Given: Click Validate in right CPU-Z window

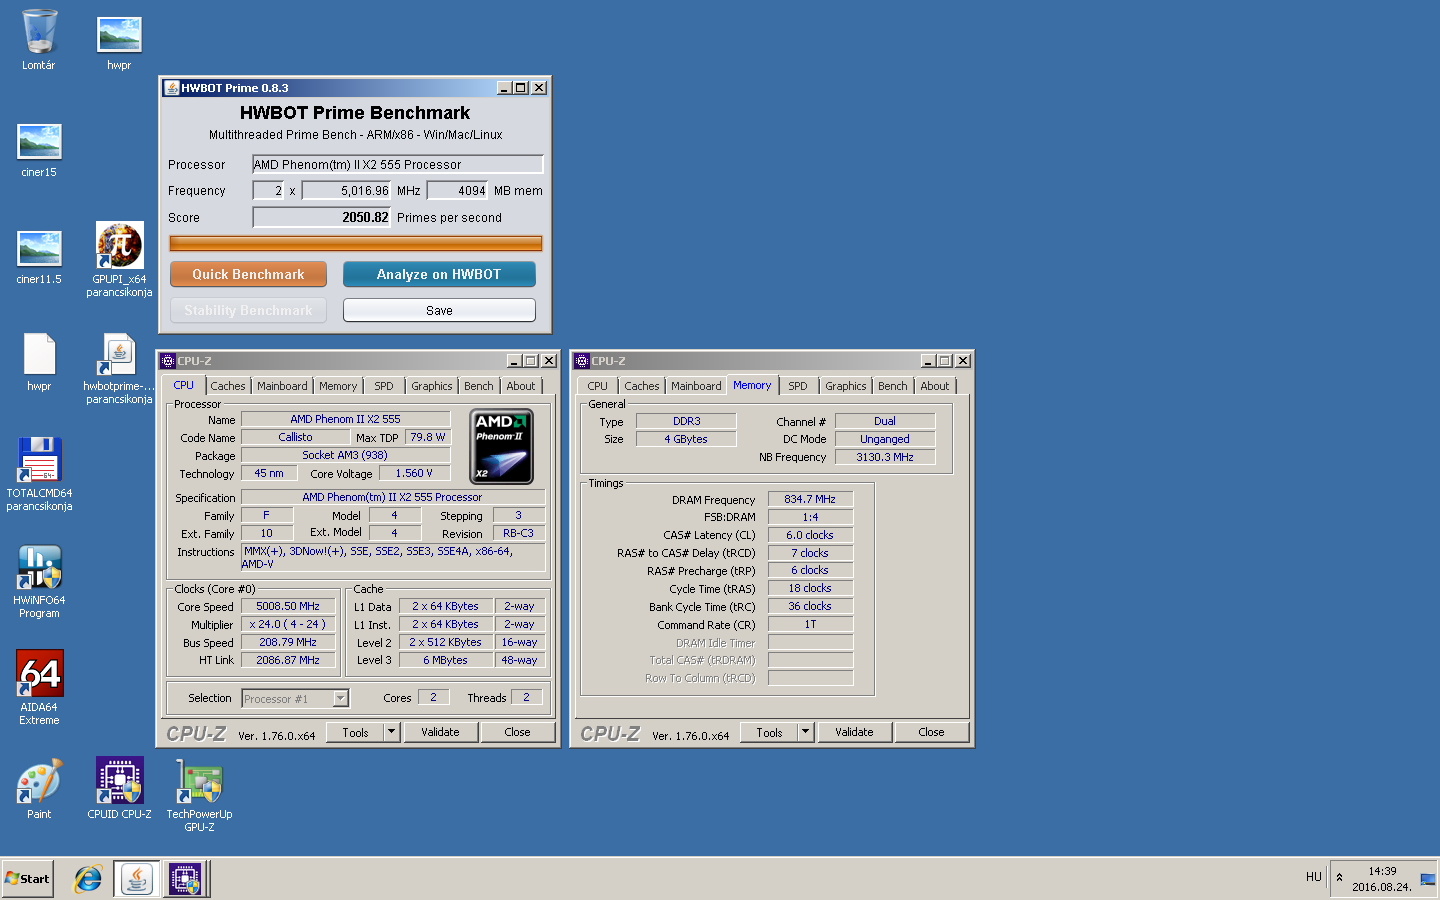Looking at the screenshot, I should [854, 732].
